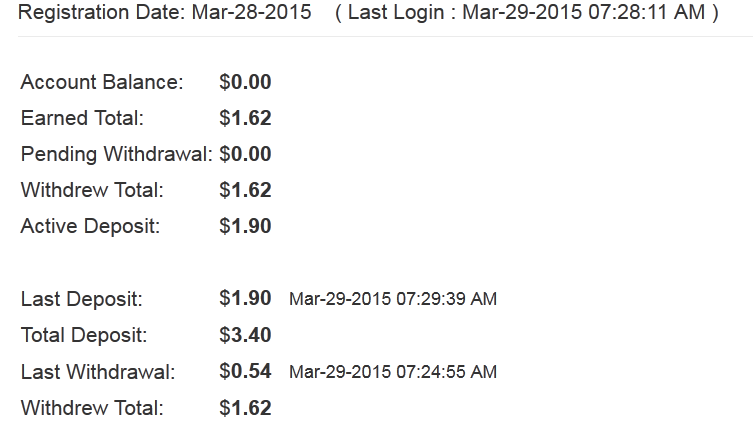Select the Earned Total label
This screenshot has width=753, height=439.
click(82, 118)
